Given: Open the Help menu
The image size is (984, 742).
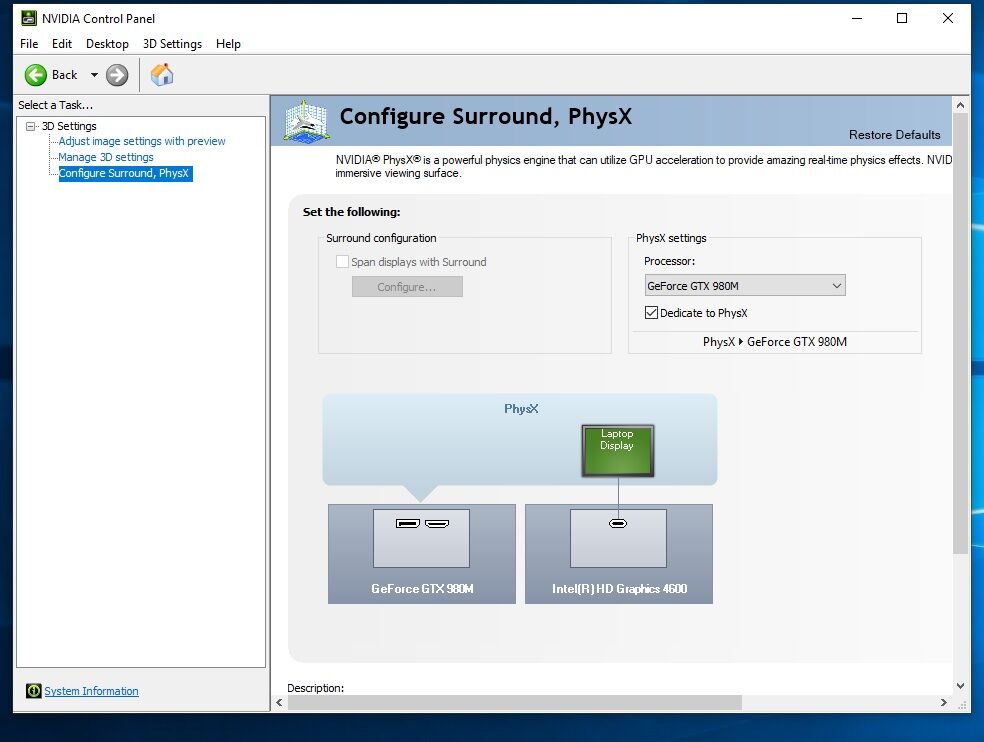Looking at the screenshot, I should click(x=228, y=44).
